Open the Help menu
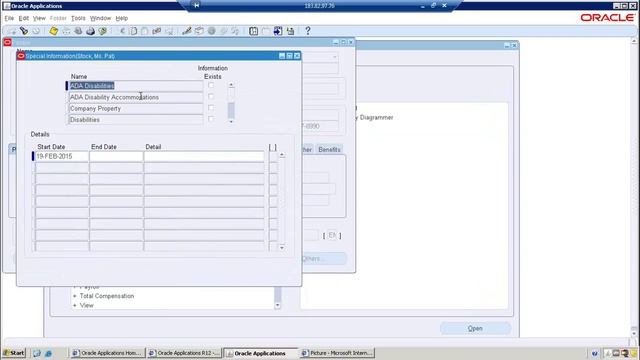Screen dimensions: 640x360 (x=122, y=18)
